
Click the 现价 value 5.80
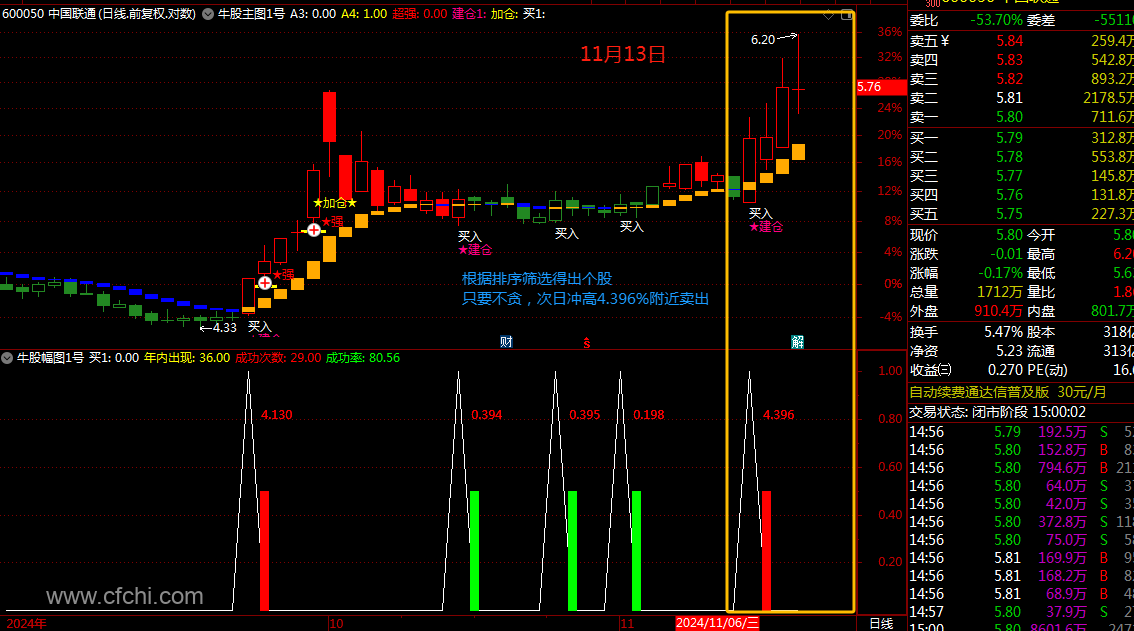(x=1009, y=234)
